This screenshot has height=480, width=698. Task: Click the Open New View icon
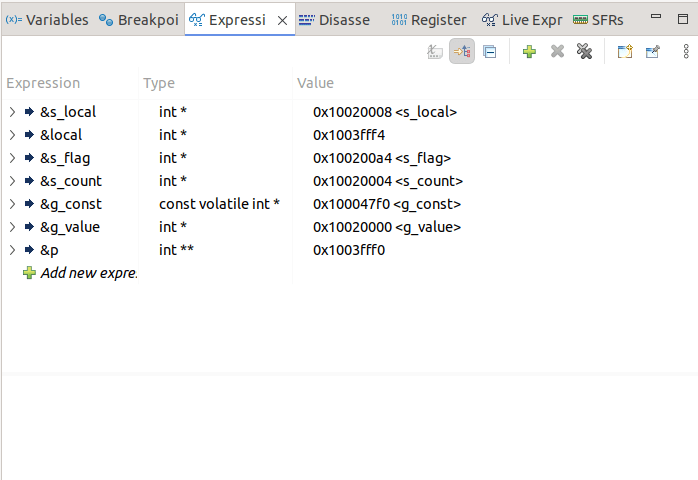[x=624, y=52]
